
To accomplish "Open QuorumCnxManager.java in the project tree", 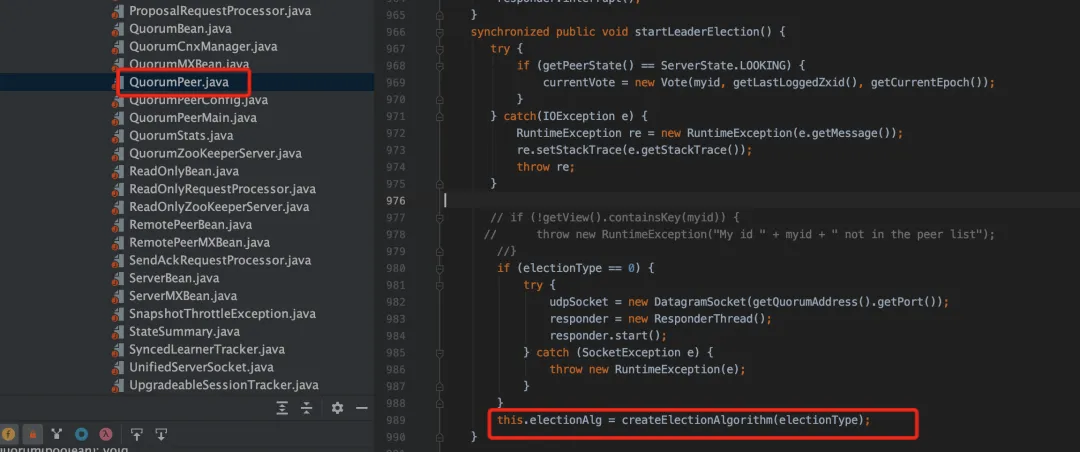I will (203, 46).
